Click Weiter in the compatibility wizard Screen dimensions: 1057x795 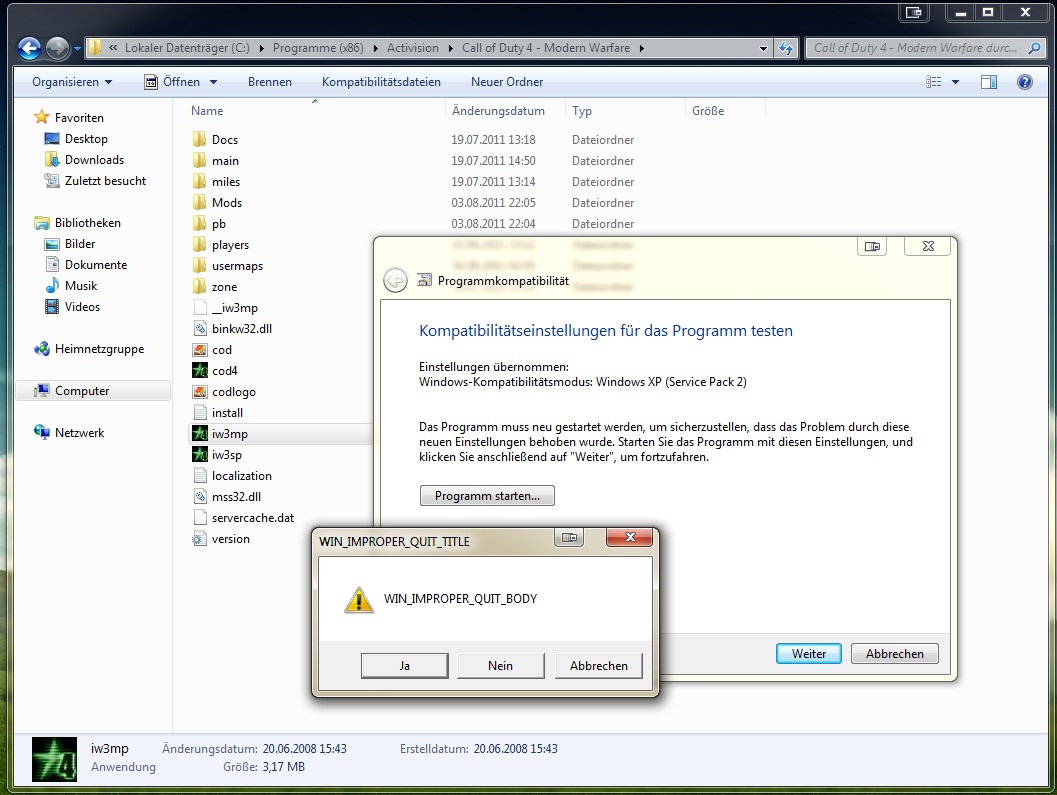(x=809, y=653)
